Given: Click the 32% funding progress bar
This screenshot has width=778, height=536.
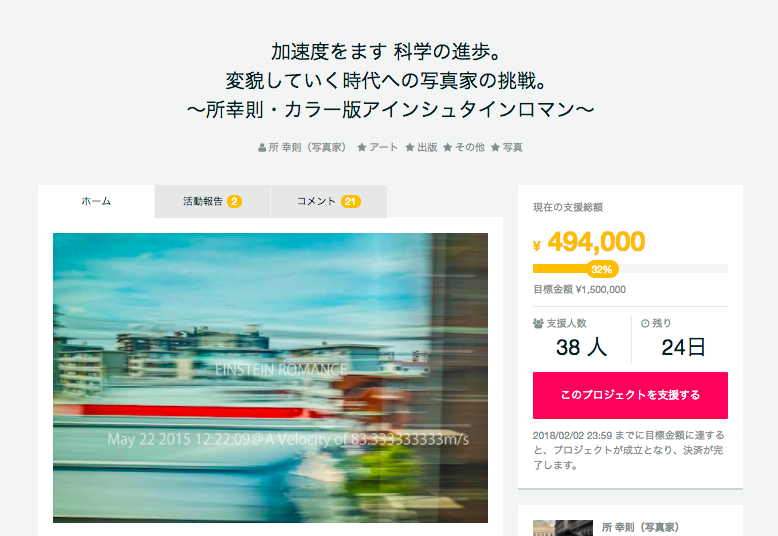Looking at the screenshot, I should [x=630, y=269].
